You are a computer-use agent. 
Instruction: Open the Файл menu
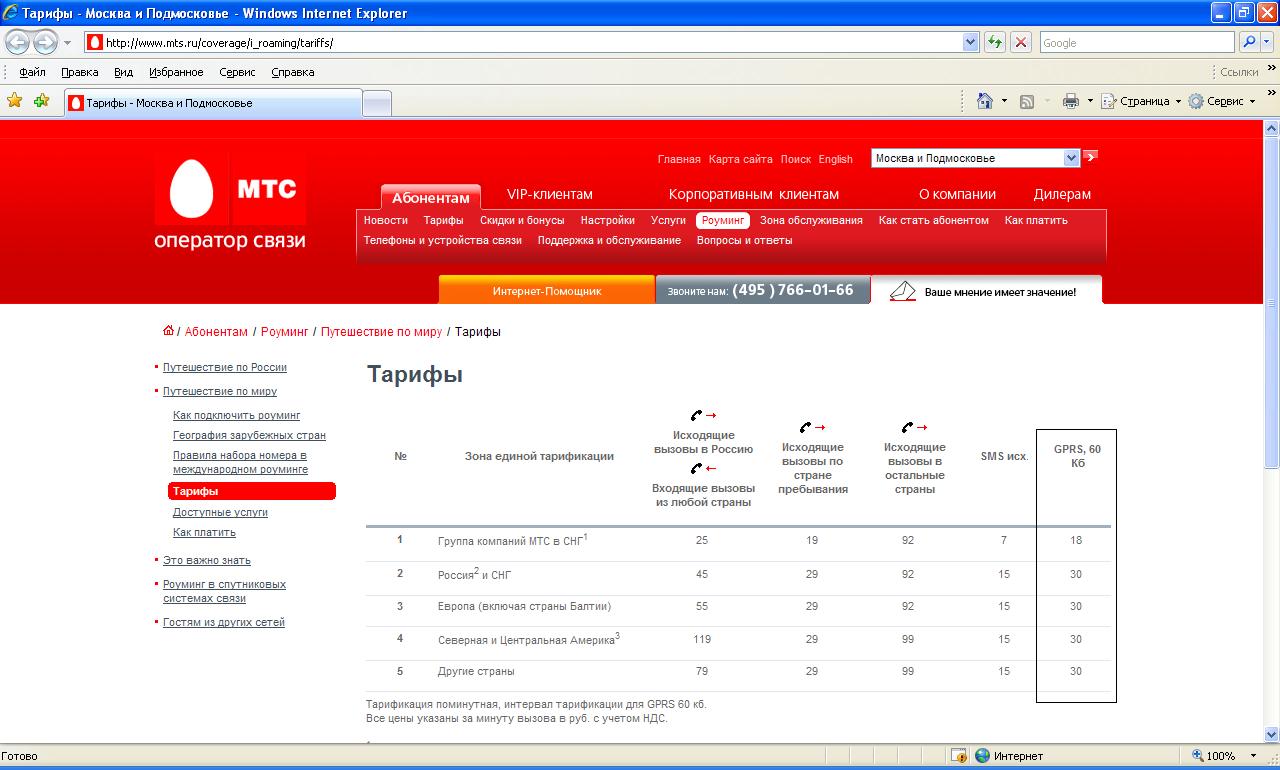(x=32, y=72)
